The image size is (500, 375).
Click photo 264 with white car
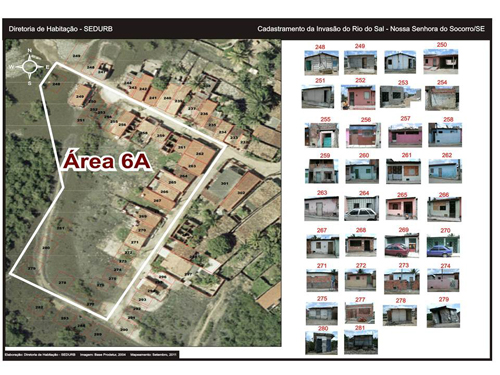[x=361, y=208]
